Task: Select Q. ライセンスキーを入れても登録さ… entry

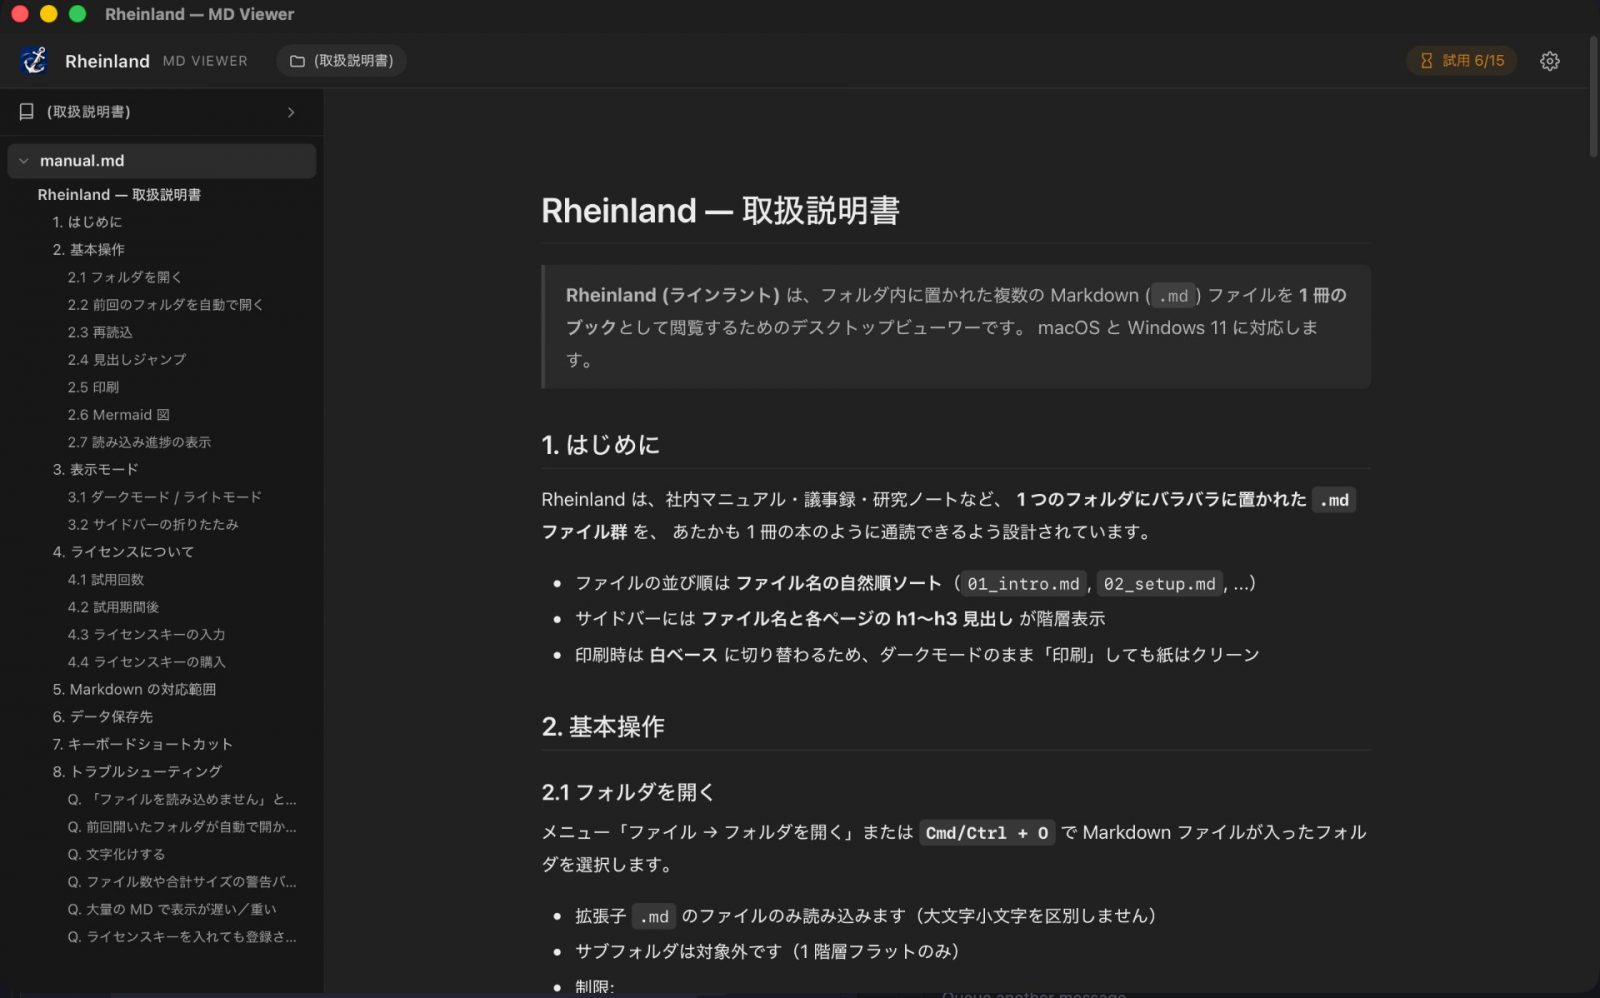Action: [x=182, y=937]
